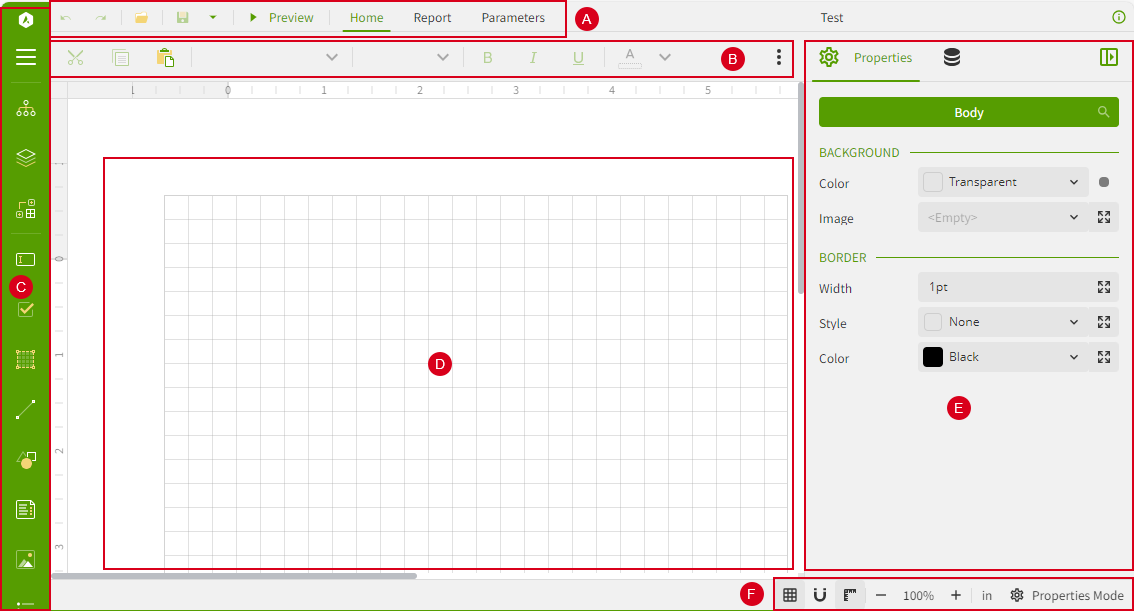
Task: Switch to the Report tab
Action: point(432,18)
